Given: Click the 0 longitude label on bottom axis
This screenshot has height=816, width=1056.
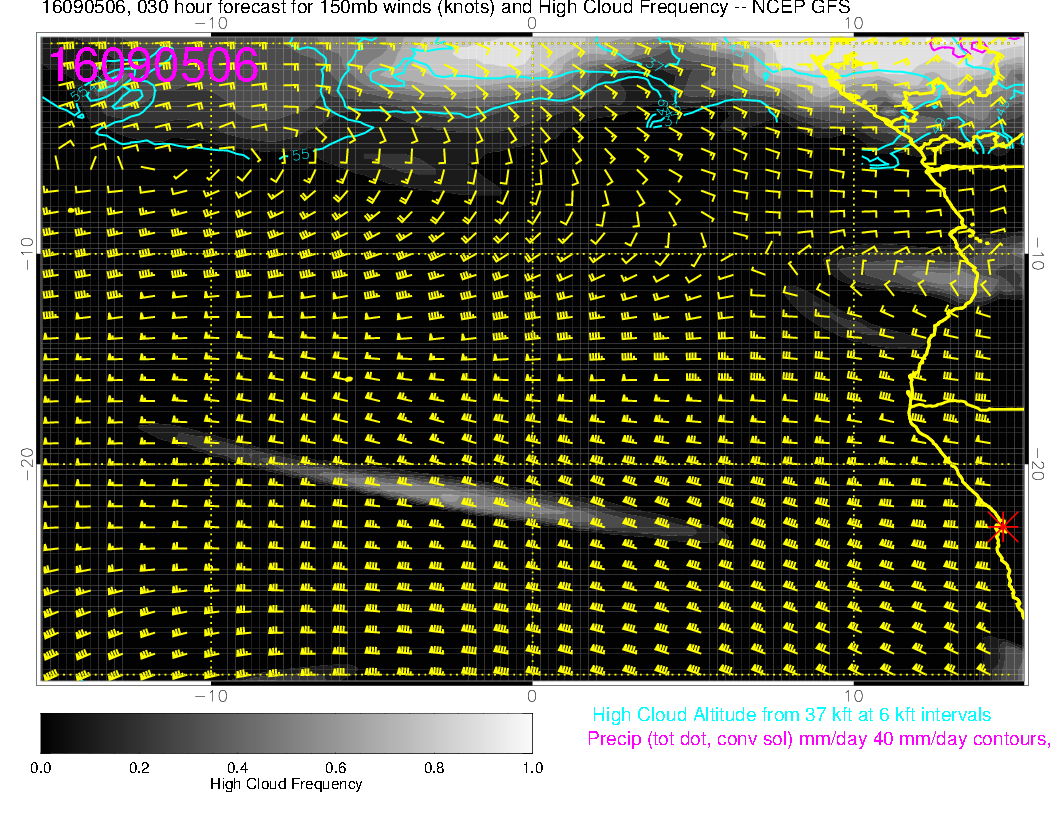Looking at the screenshot, I should tap(533, 695).
